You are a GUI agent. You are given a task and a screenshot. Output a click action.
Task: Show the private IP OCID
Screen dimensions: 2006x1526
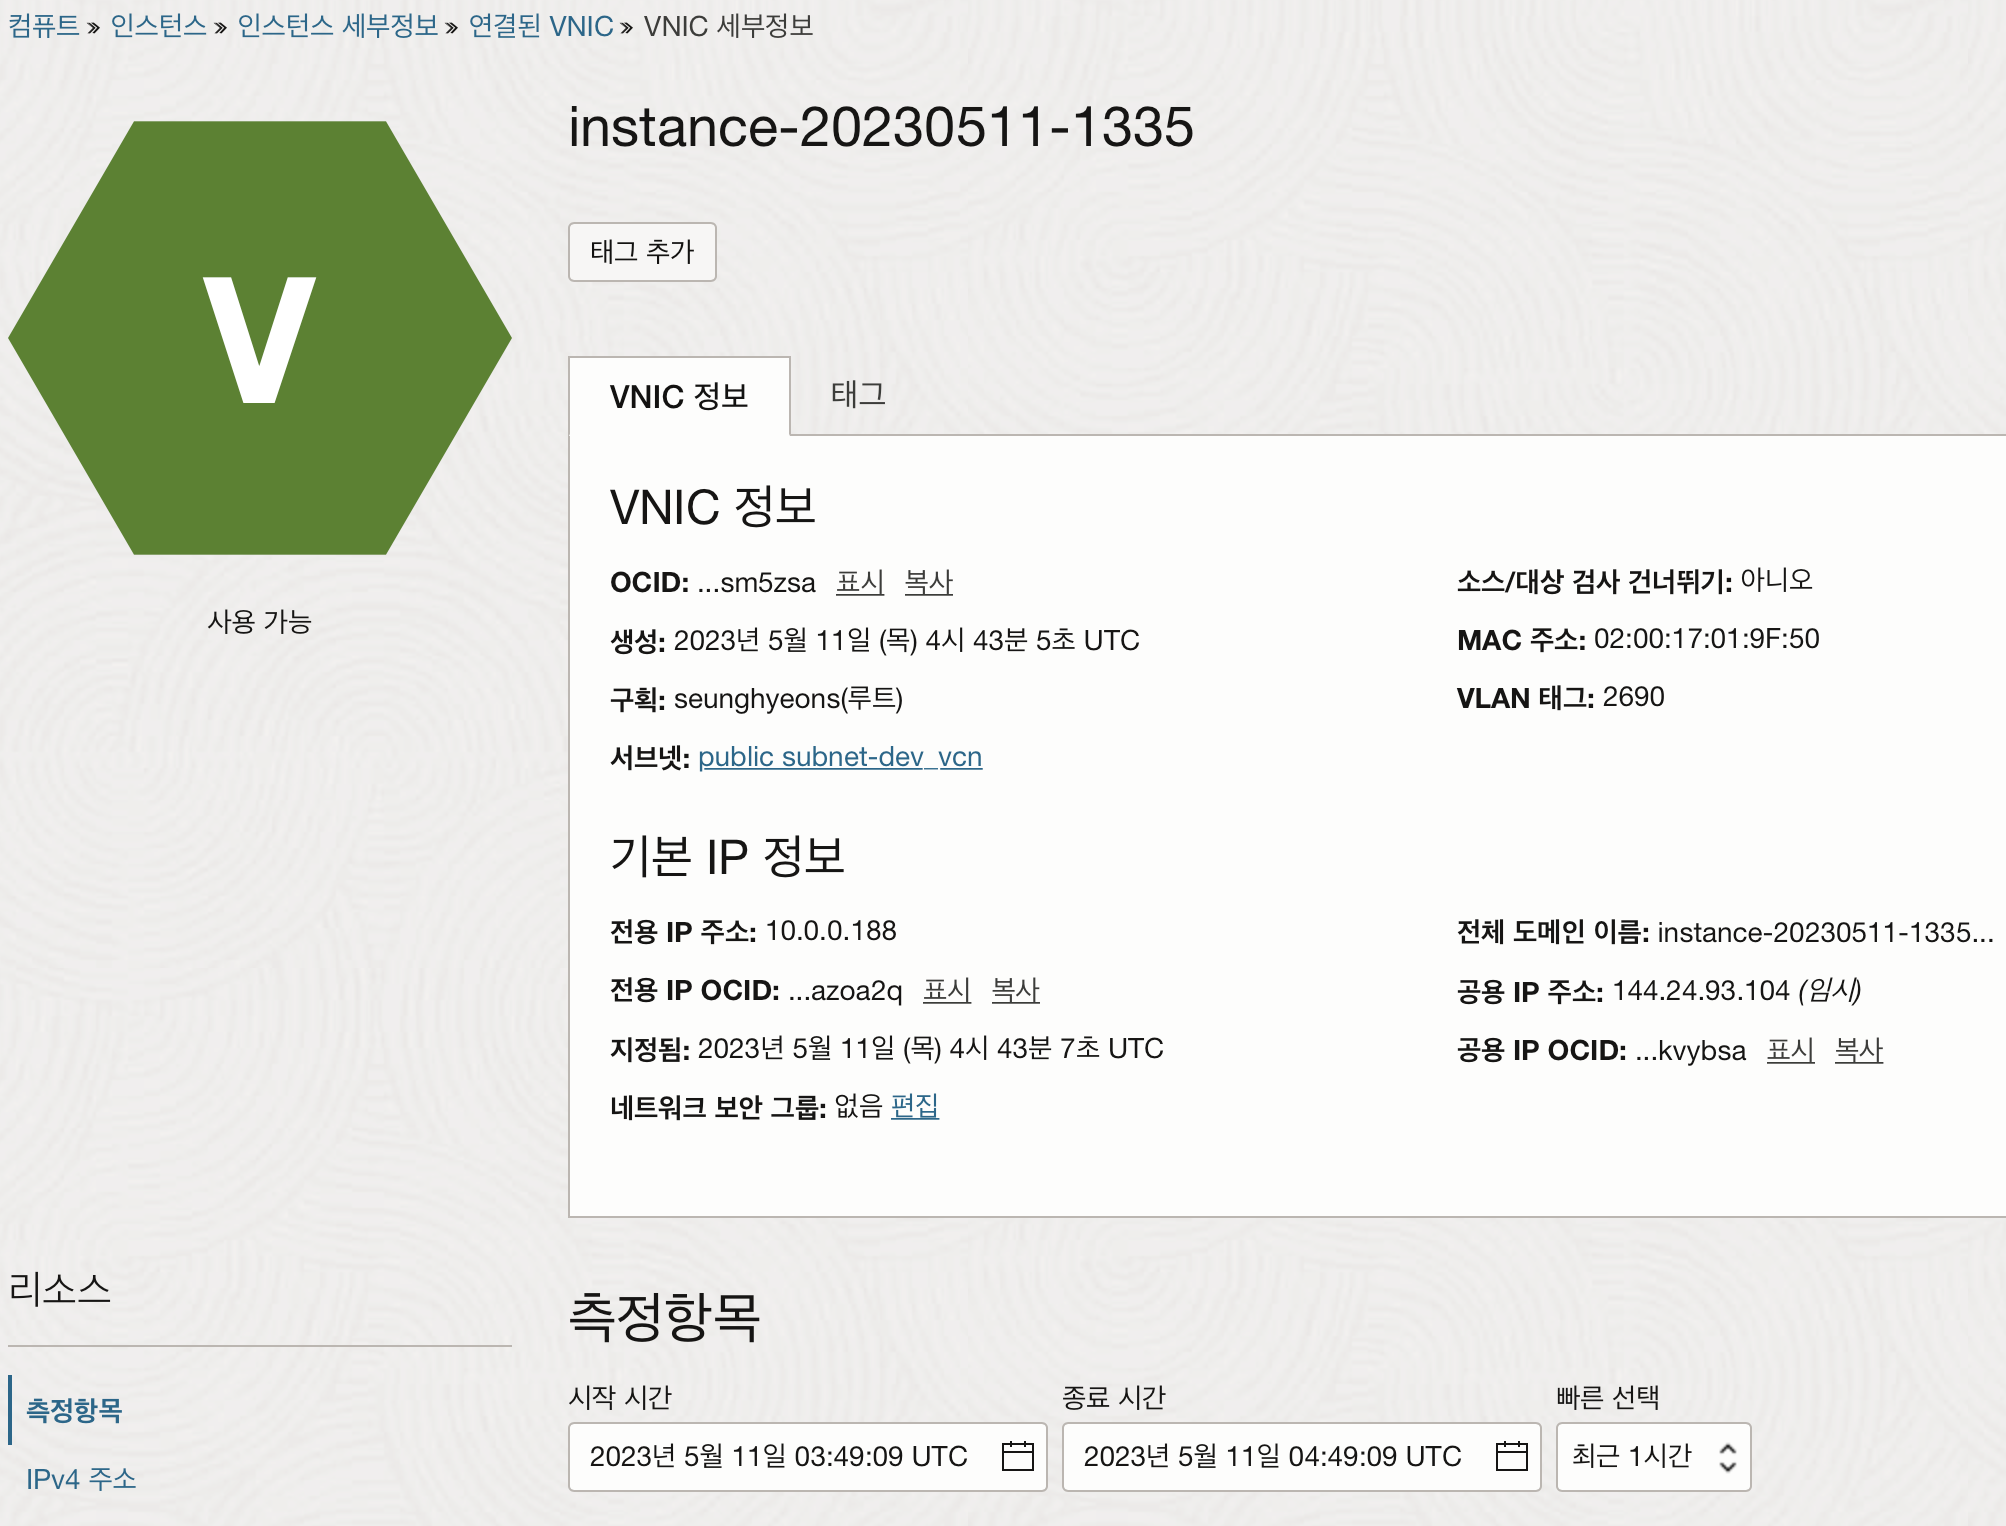tap(946, 990)
